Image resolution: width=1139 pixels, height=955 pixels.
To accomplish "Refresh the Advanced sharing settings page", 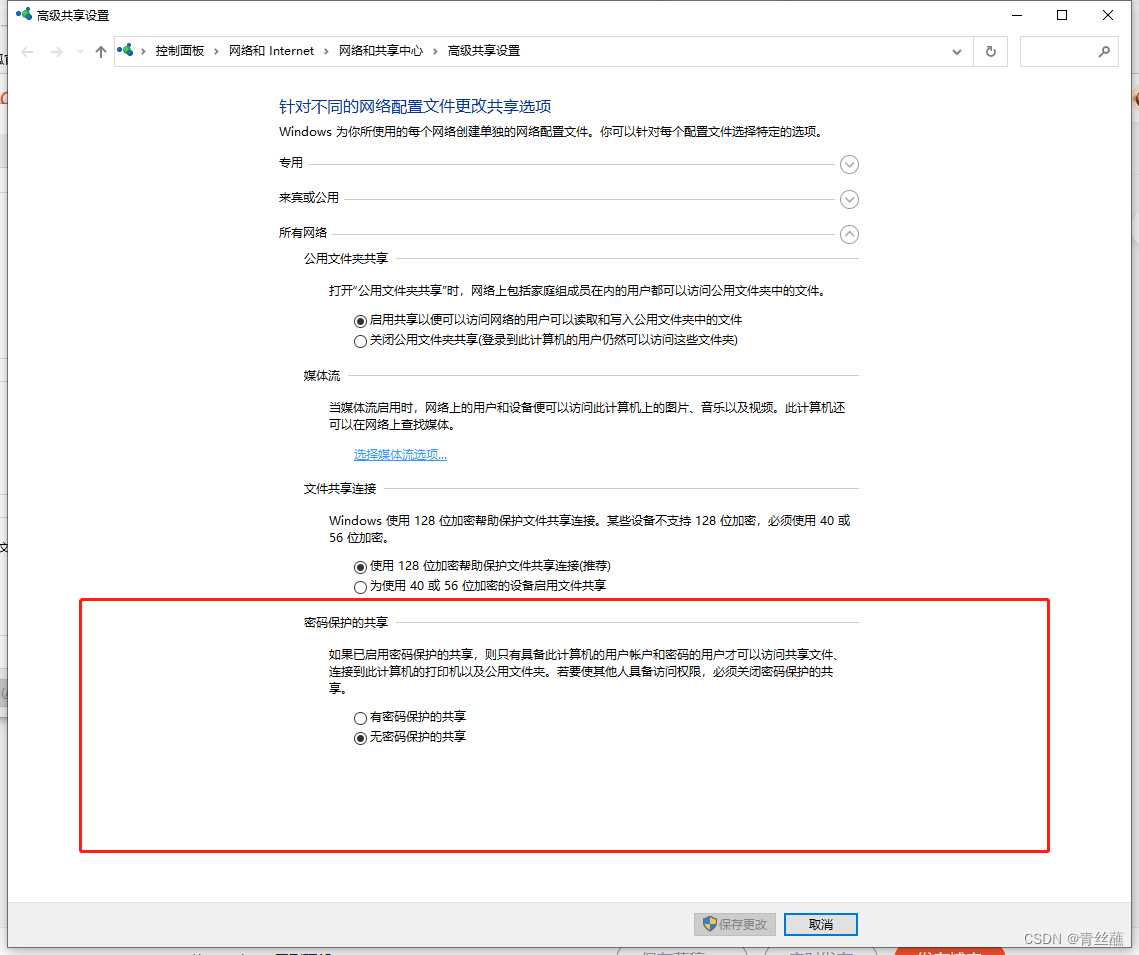I will coord(990,52).
